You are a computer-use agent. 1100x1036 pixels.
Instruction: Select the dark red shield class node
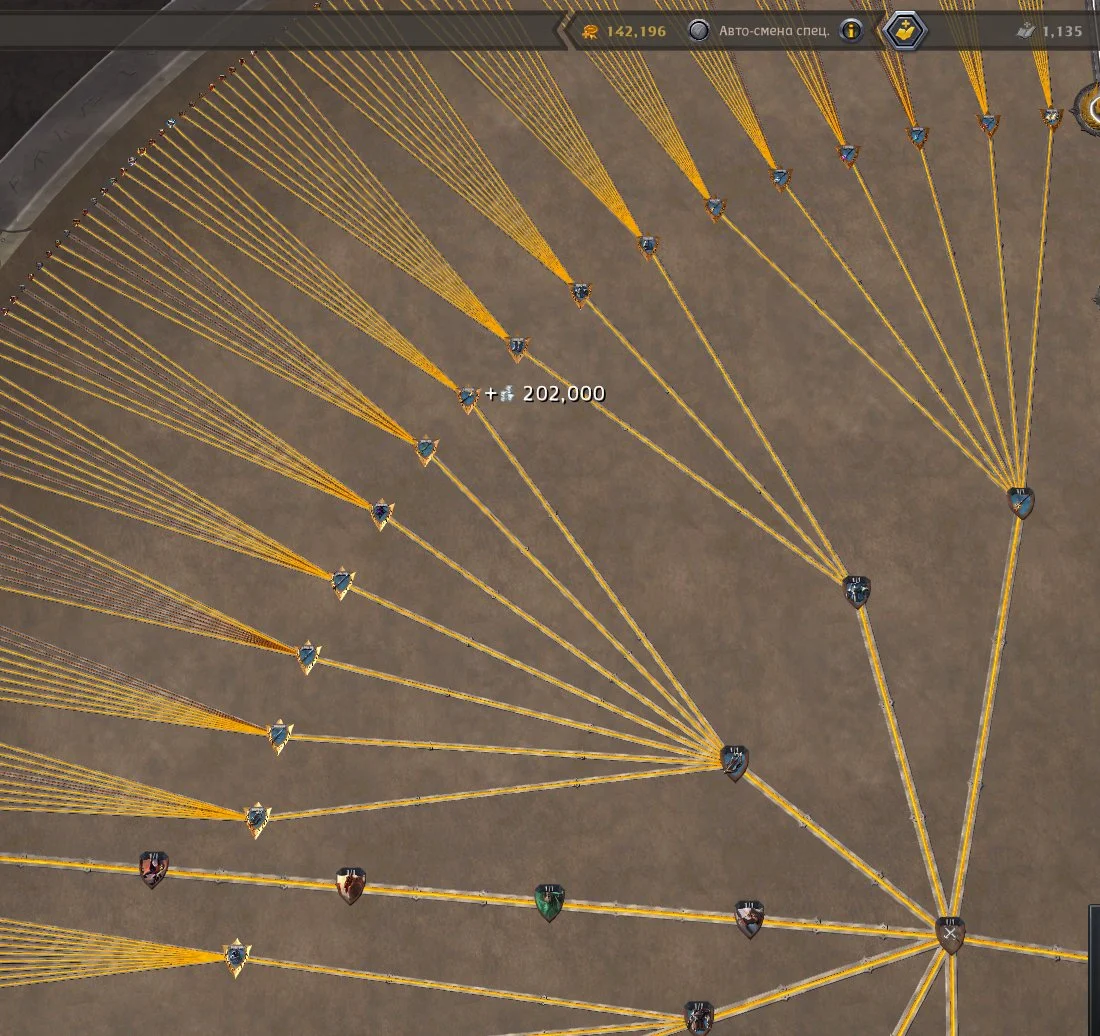154,870
